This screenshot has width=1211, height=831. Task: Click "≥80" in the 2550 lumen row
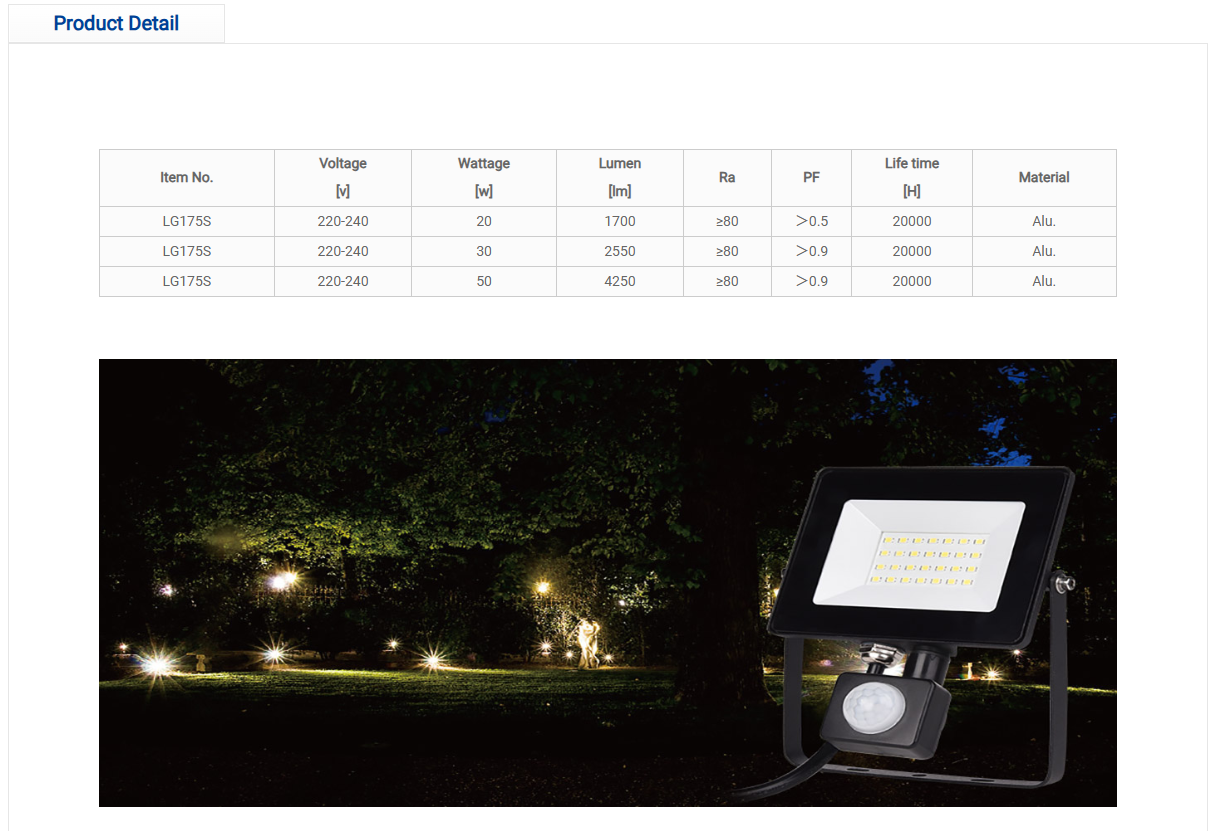pyautogui.click(x=727, y=252)
